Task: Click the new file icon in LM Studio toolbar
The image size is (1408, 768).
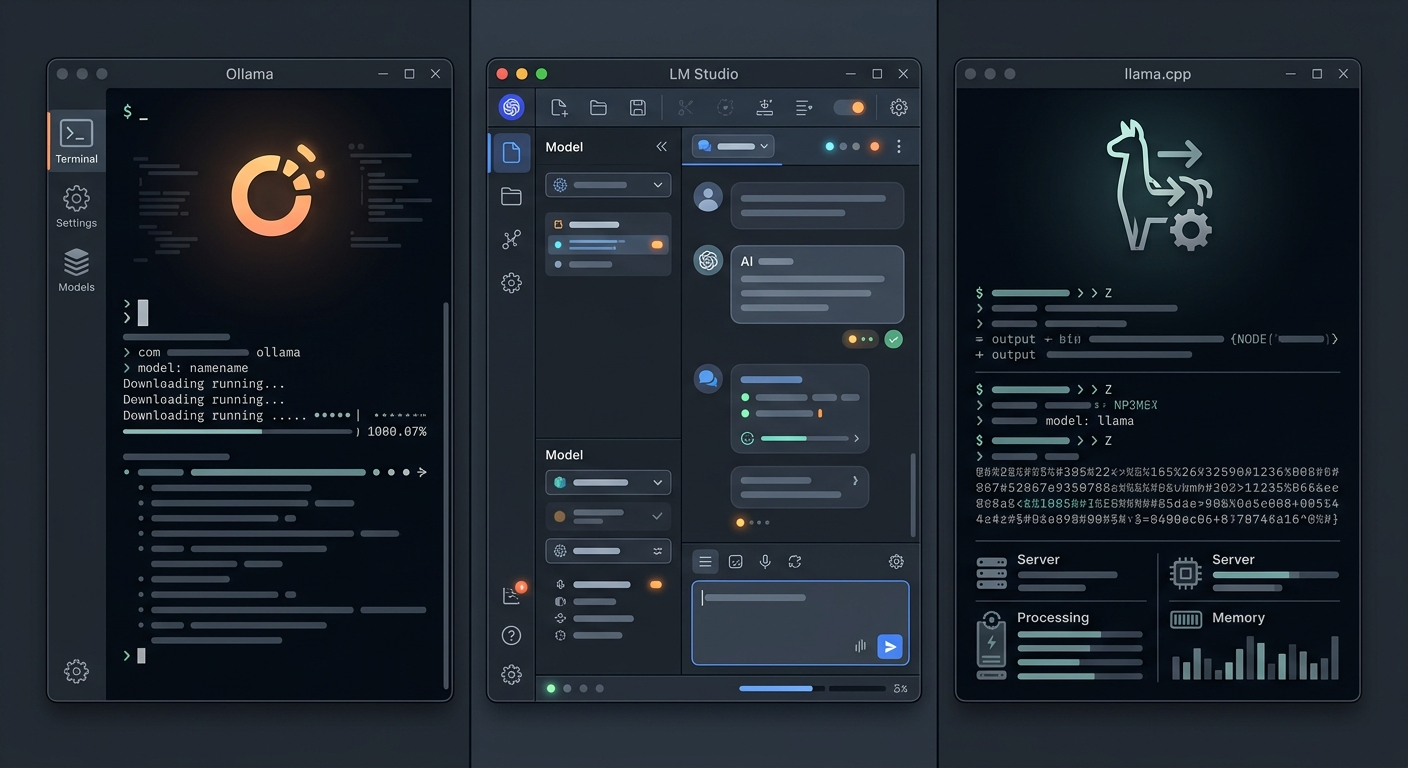Action: [559, 107]
